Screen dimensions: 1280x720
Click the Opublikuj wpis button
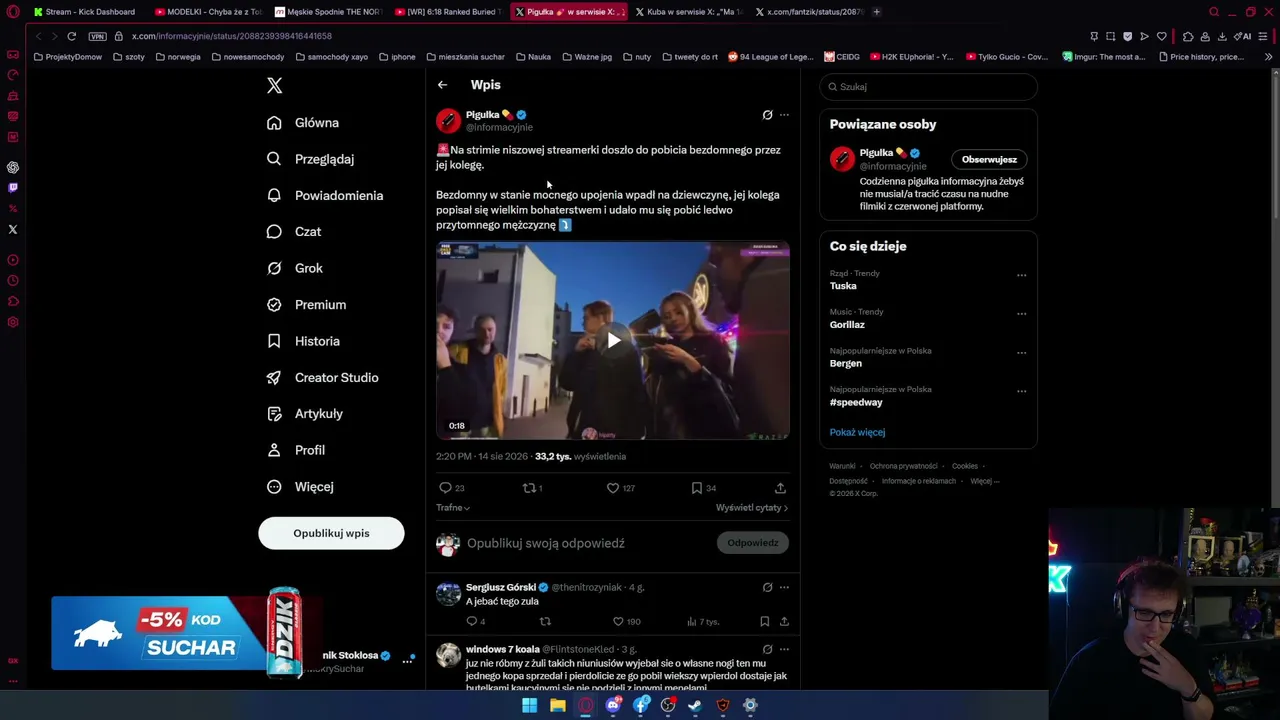click(x=331, y=533)
